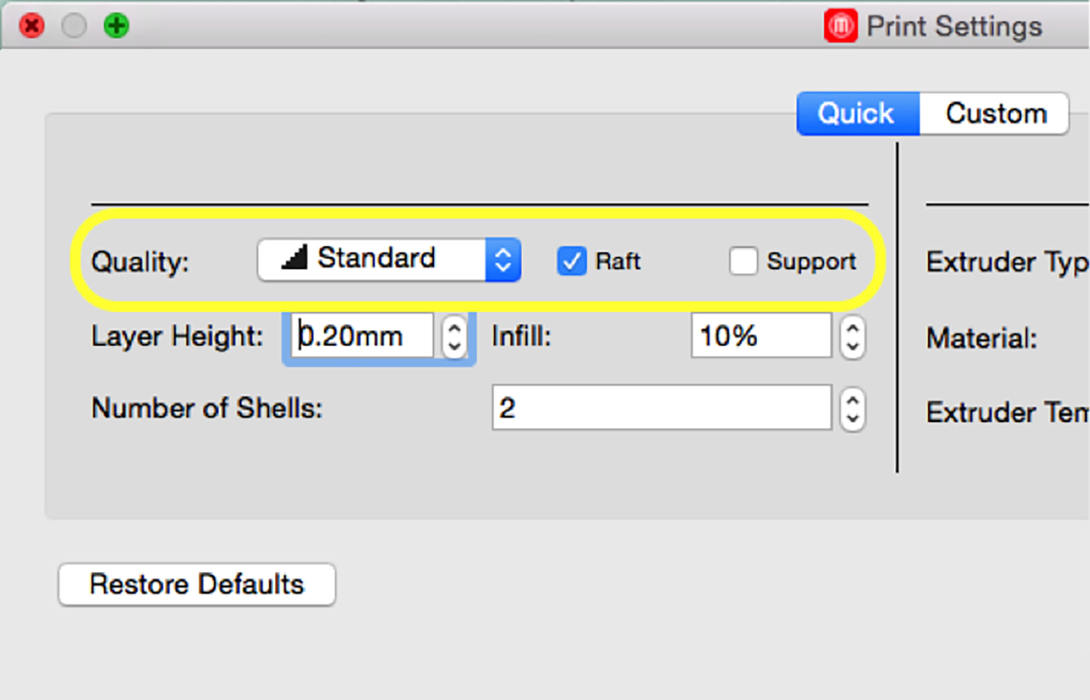This screenshot has width=1090, height=700.
Task: Select the Quick tab
Action: (858, 113)
